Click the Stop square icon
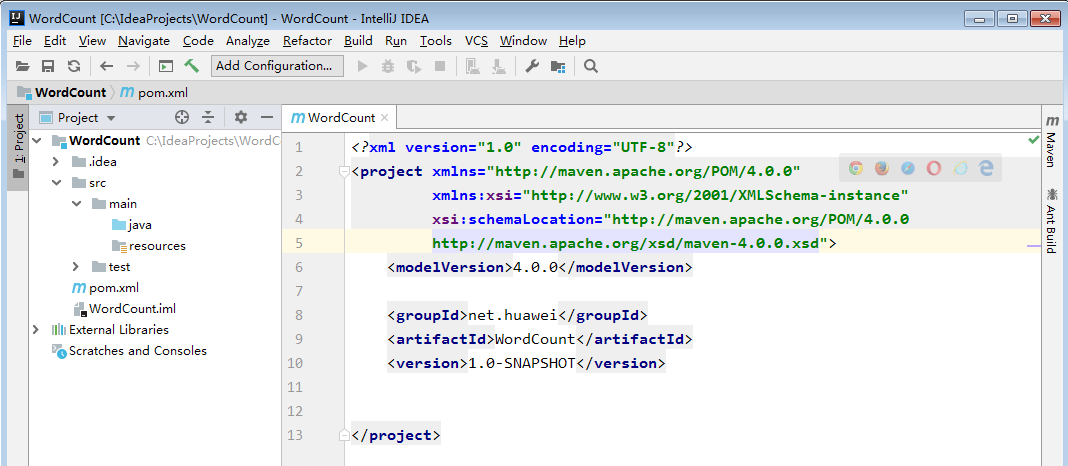Screen dimensions: 1068x466 click(x=439, y=66)
